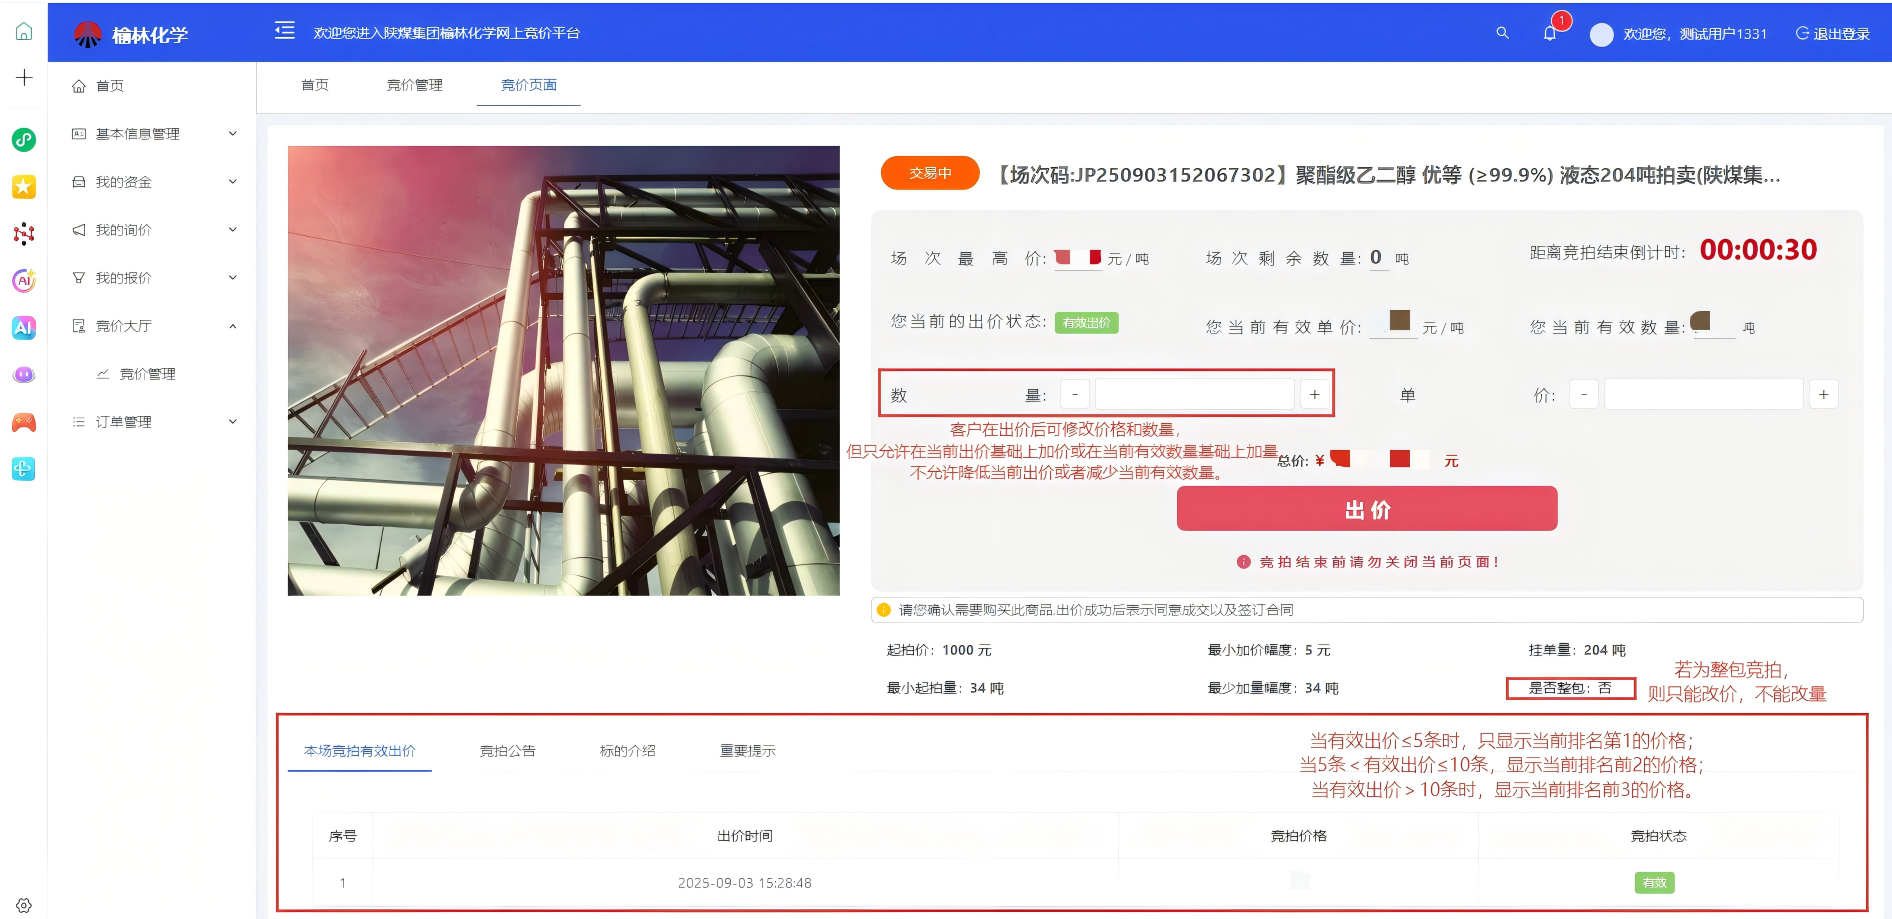Open the yellow star app in sidebar
Image resolution: width=1892 pixels, height=919 pixels.
24,187
